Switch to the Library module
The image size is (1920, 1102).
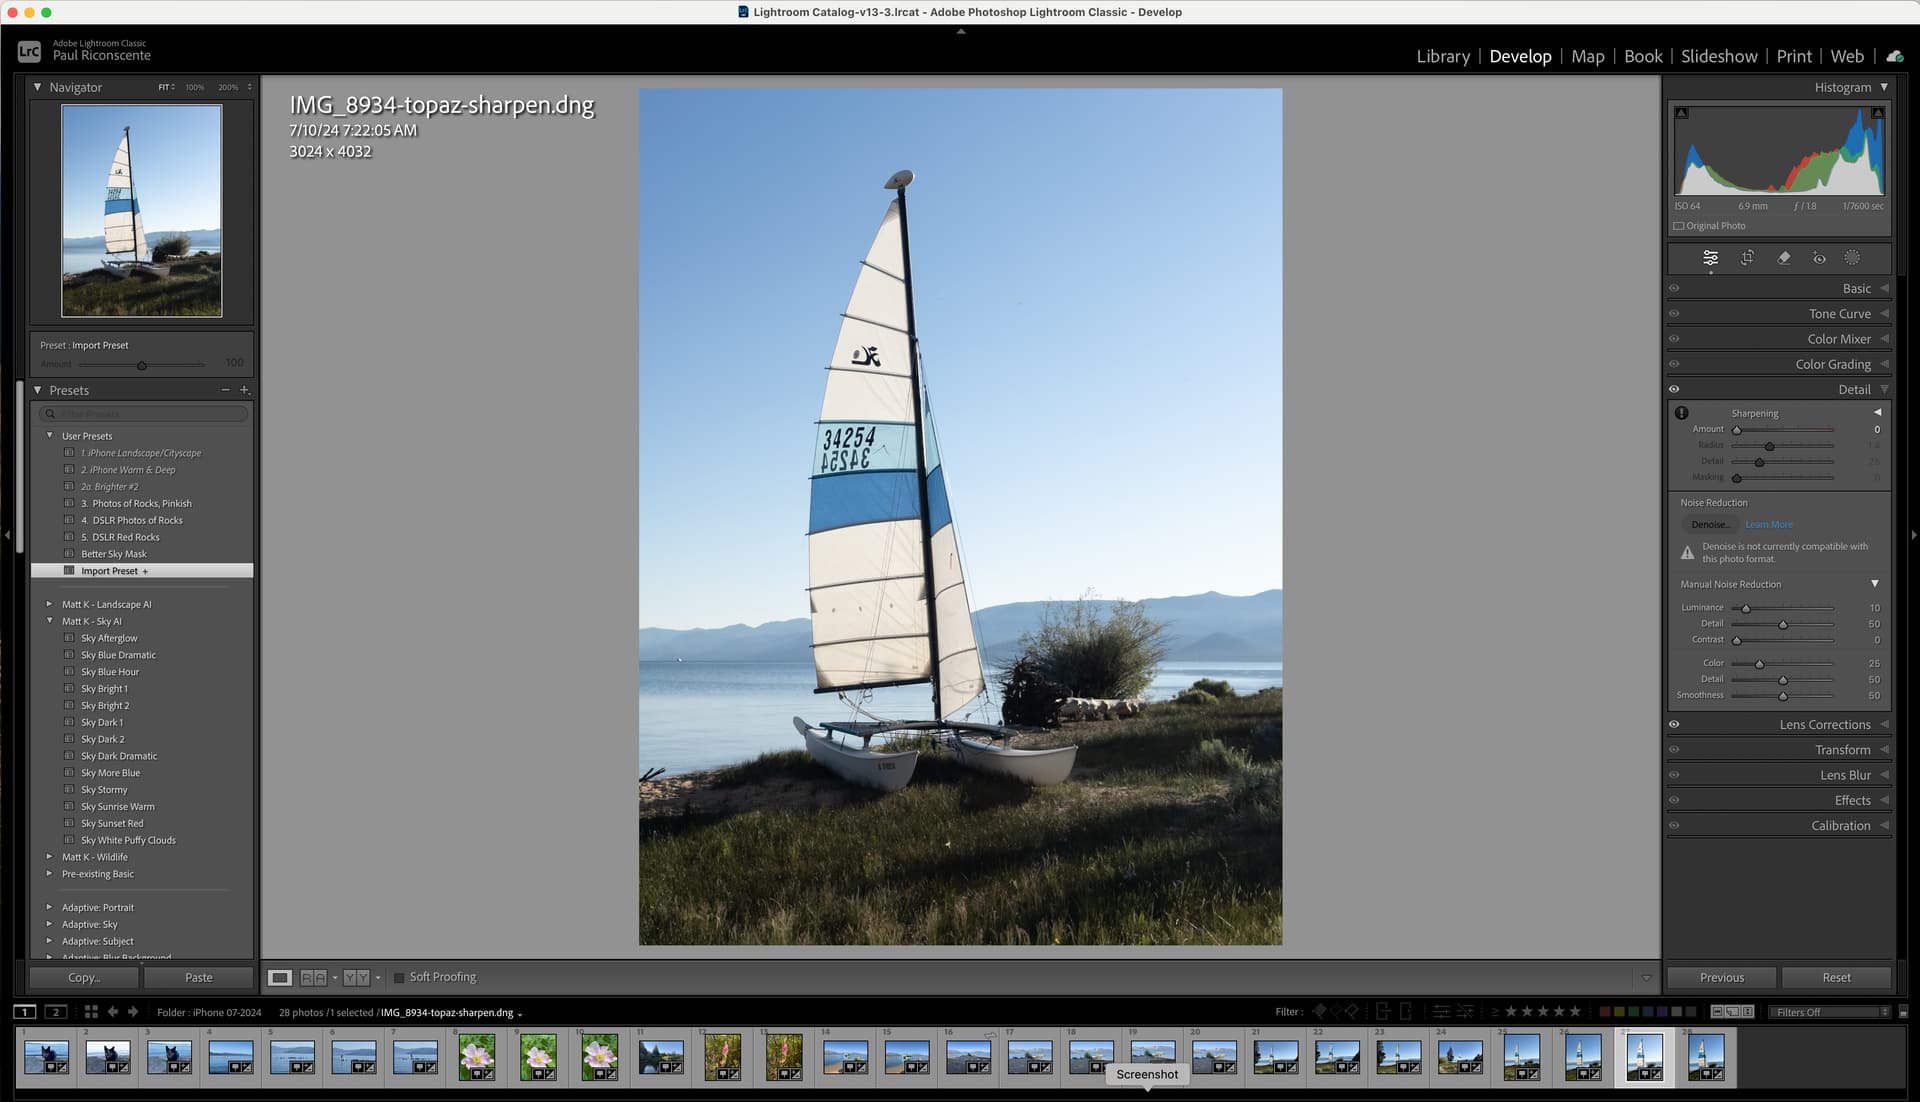click(1442, 56)
